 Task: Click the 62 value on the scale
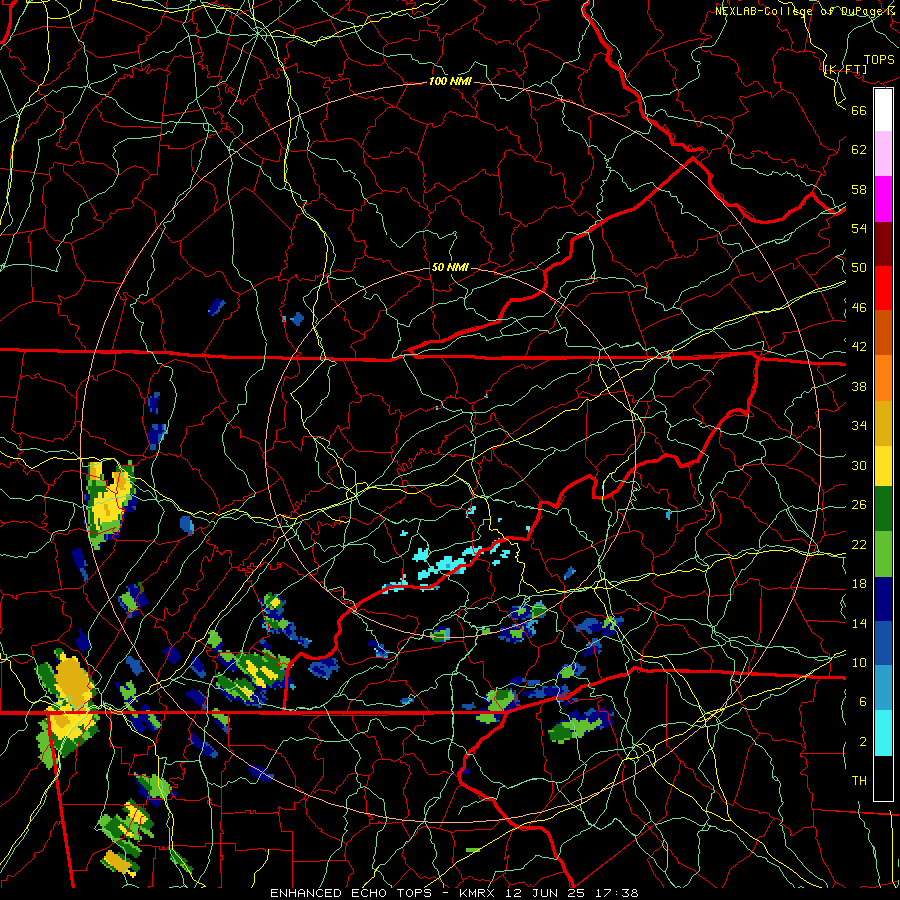(x=859, y=150)
